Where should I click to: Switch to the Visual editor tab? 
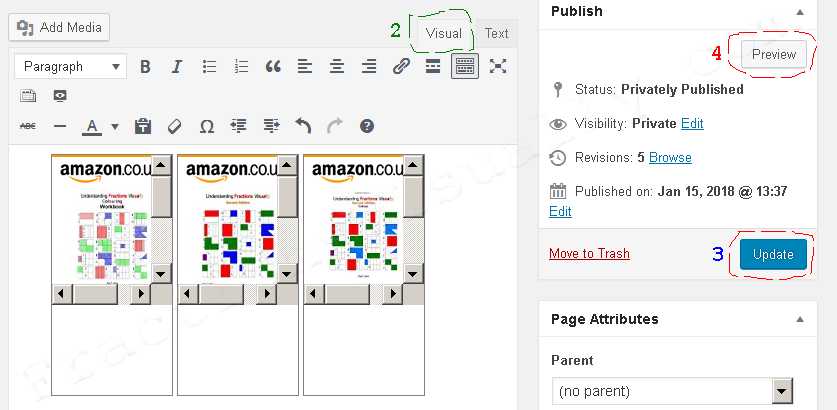point(444,34)
